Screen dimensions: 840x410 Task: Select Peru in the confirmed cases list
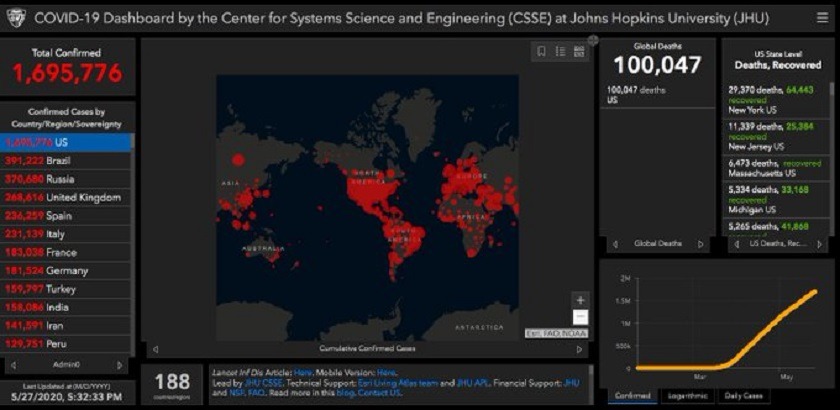point(66,344)
